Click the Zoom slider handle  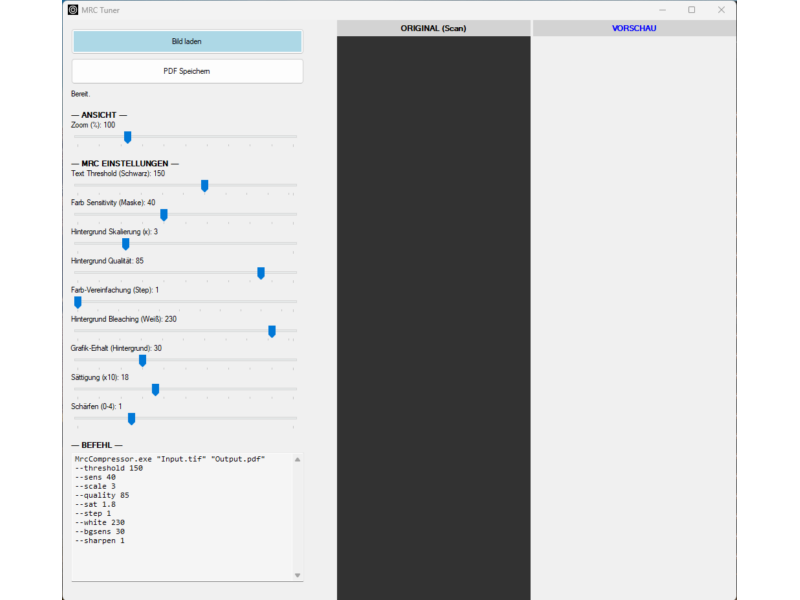[127, 137]
